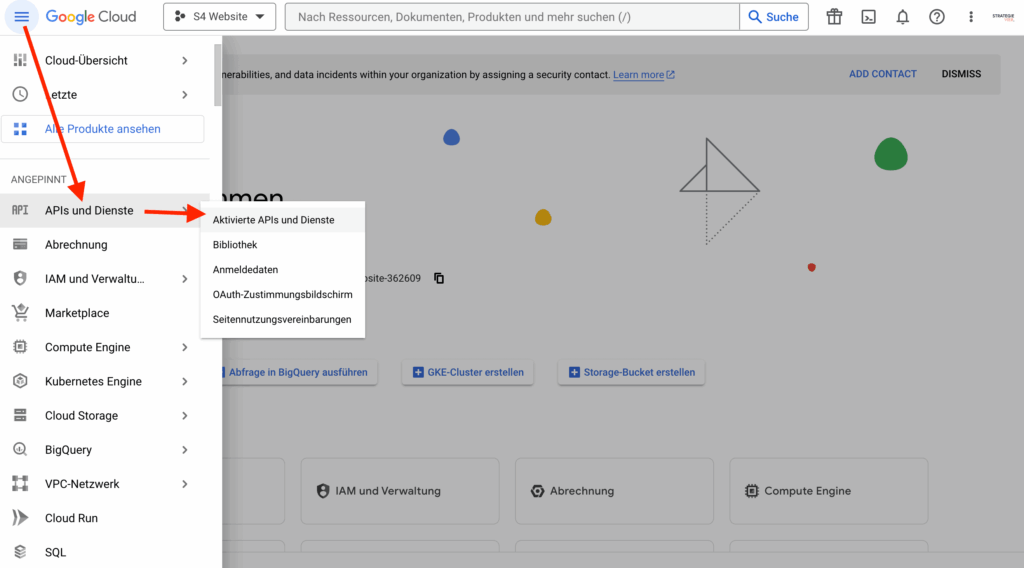Open the IAM und Verwaltung quick-access card

click(x=400, y=491)
